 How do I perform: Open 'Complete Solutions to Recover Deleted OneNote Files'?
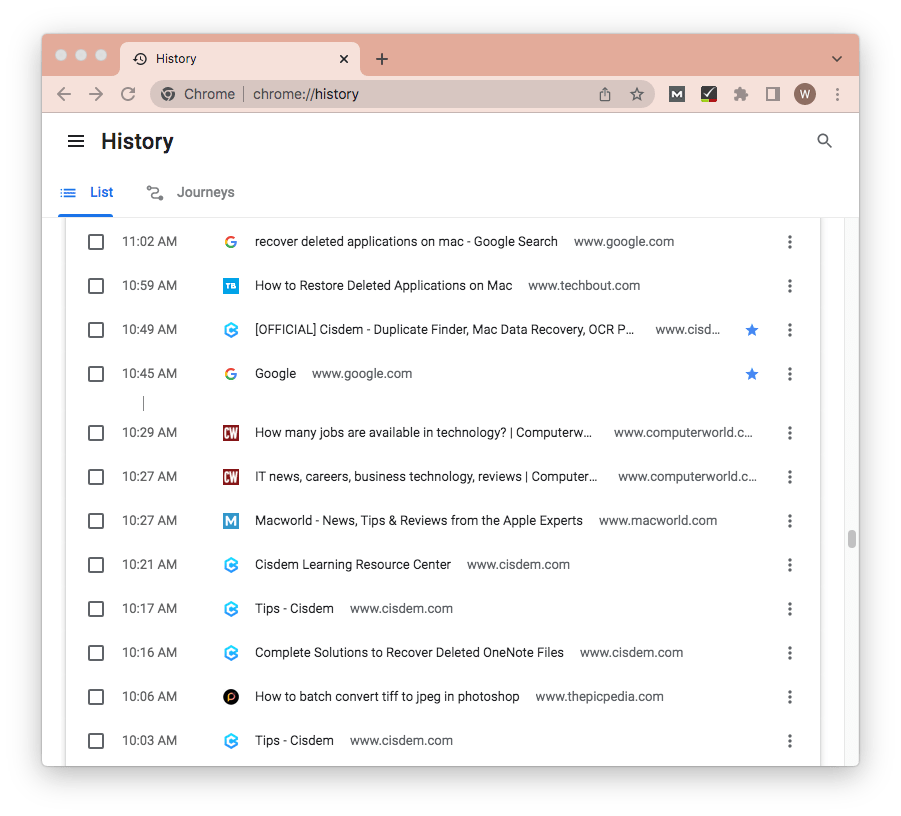tap(409, 653)
